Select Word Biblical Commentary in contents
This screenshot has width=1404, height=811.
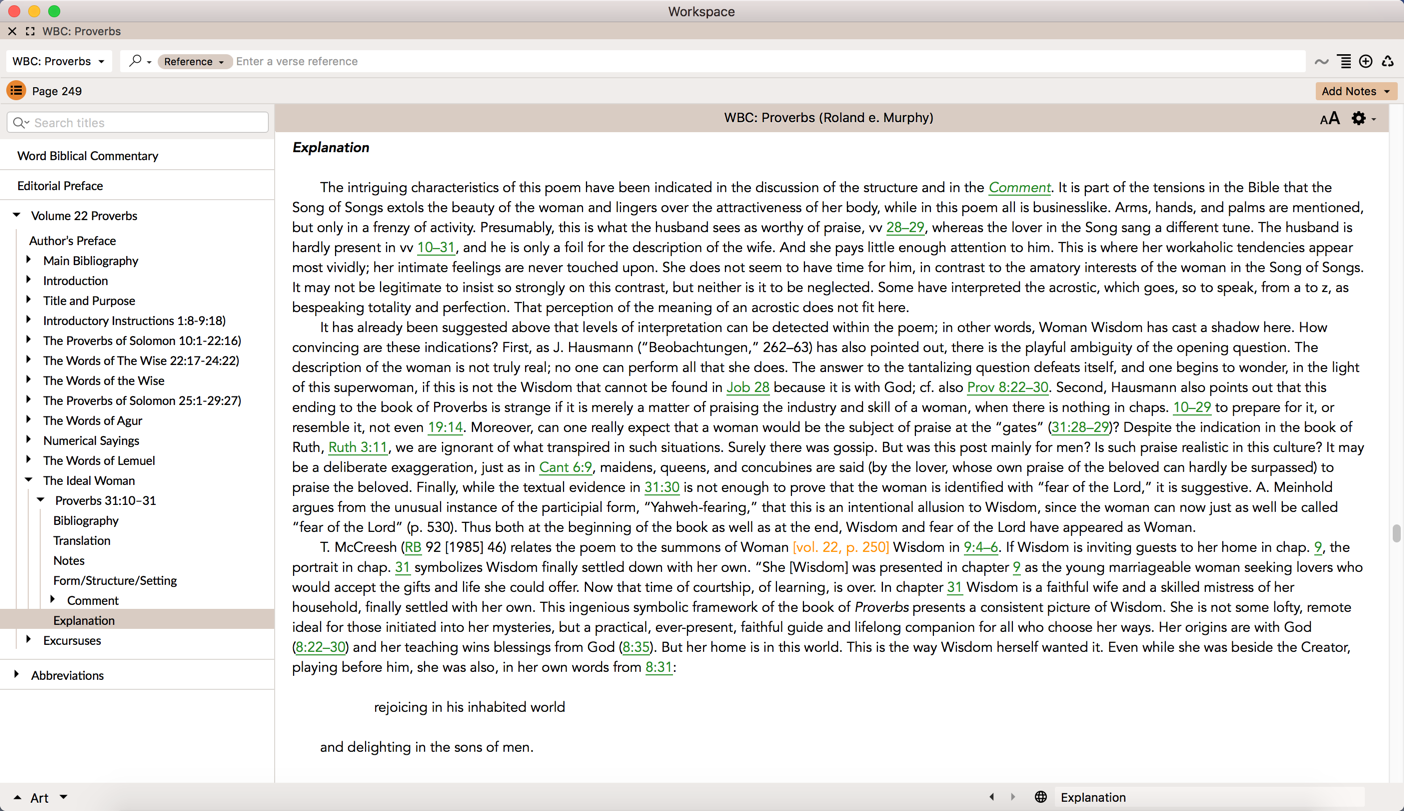[x=88, y=156]
